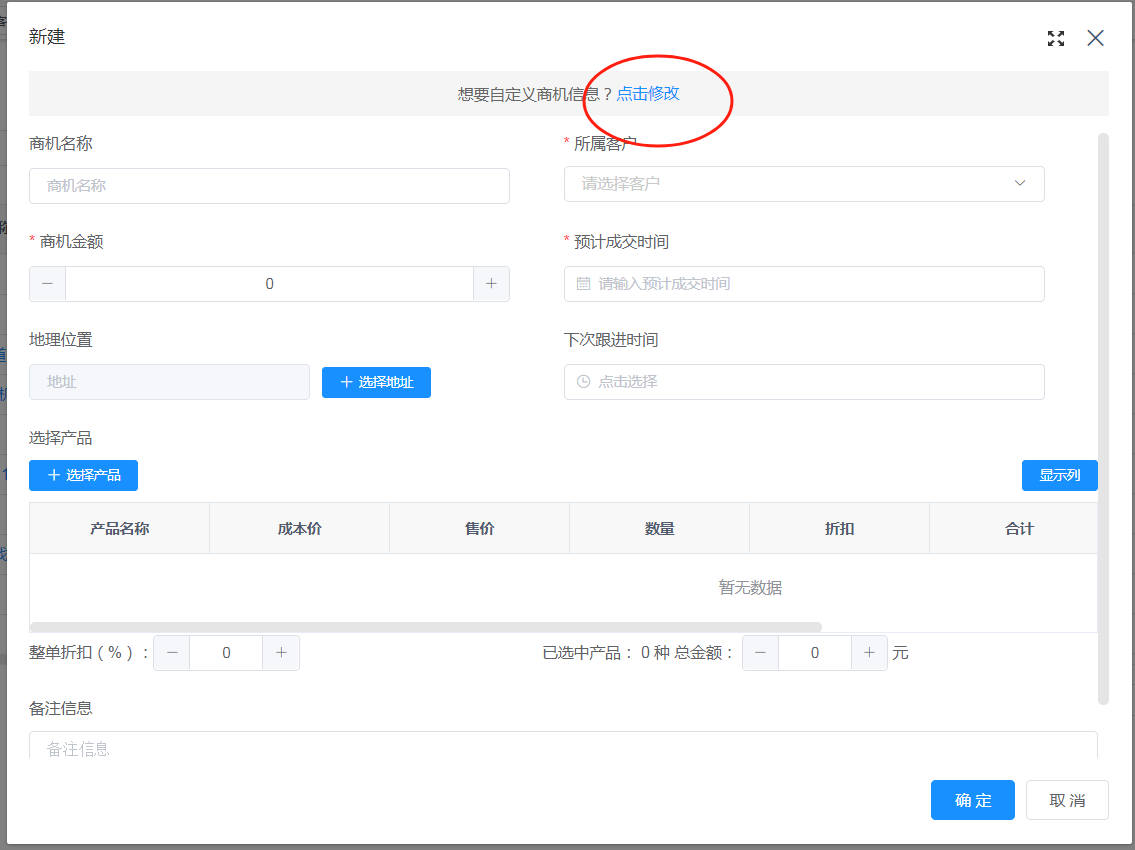This screenshot has width=1135, height=850.
Task: Click the 选择地址 button
Action: 376,382
